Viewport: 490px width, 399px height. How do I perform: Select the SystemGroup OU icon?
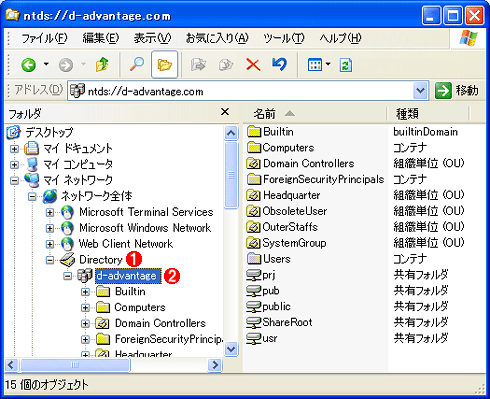coord(253,243)
